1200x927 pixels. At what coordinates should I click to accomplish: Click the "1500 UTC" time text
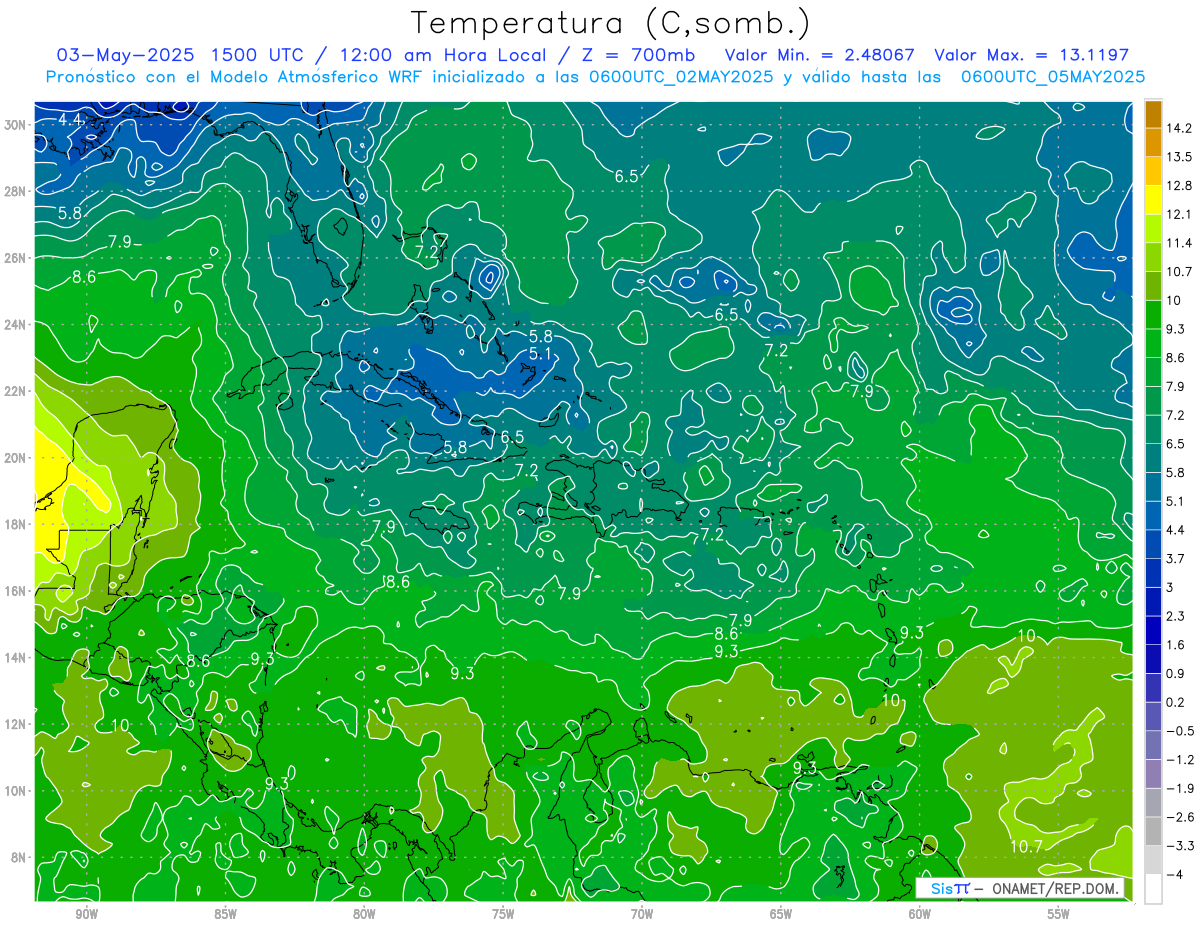[260, 55]
